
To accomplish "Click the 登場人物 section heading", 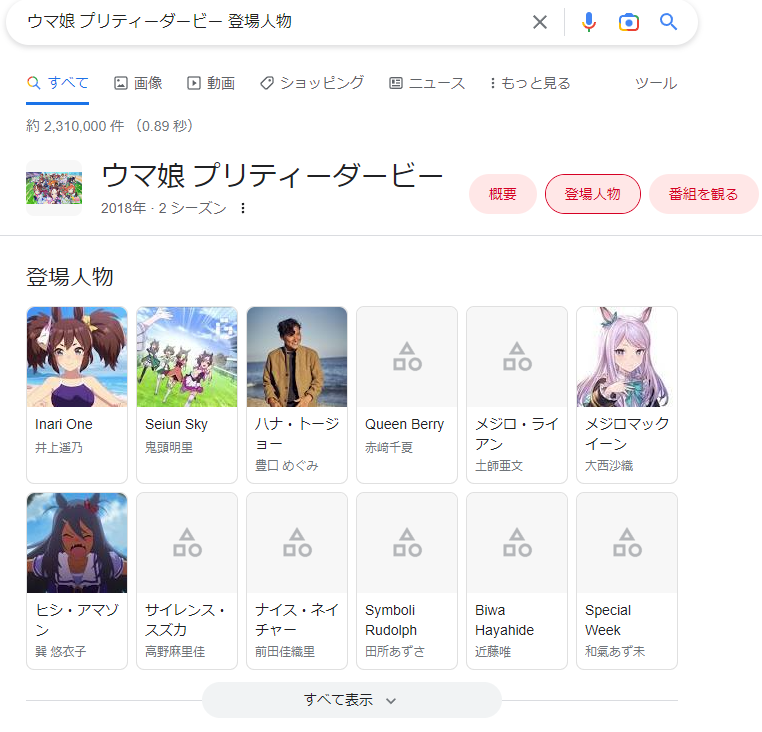I will click(69, 277).
